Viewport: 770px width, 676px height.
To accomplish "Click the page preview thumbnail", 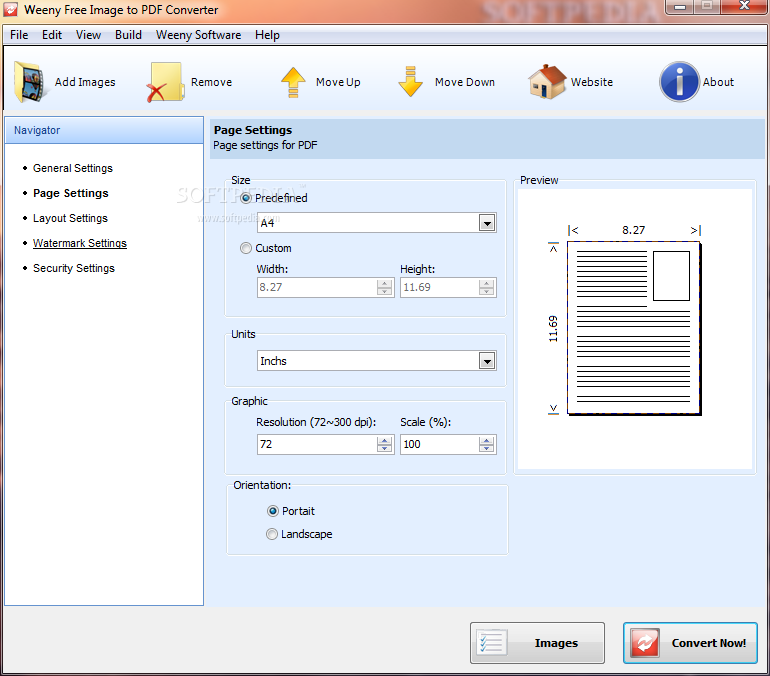I will point(634,328).
